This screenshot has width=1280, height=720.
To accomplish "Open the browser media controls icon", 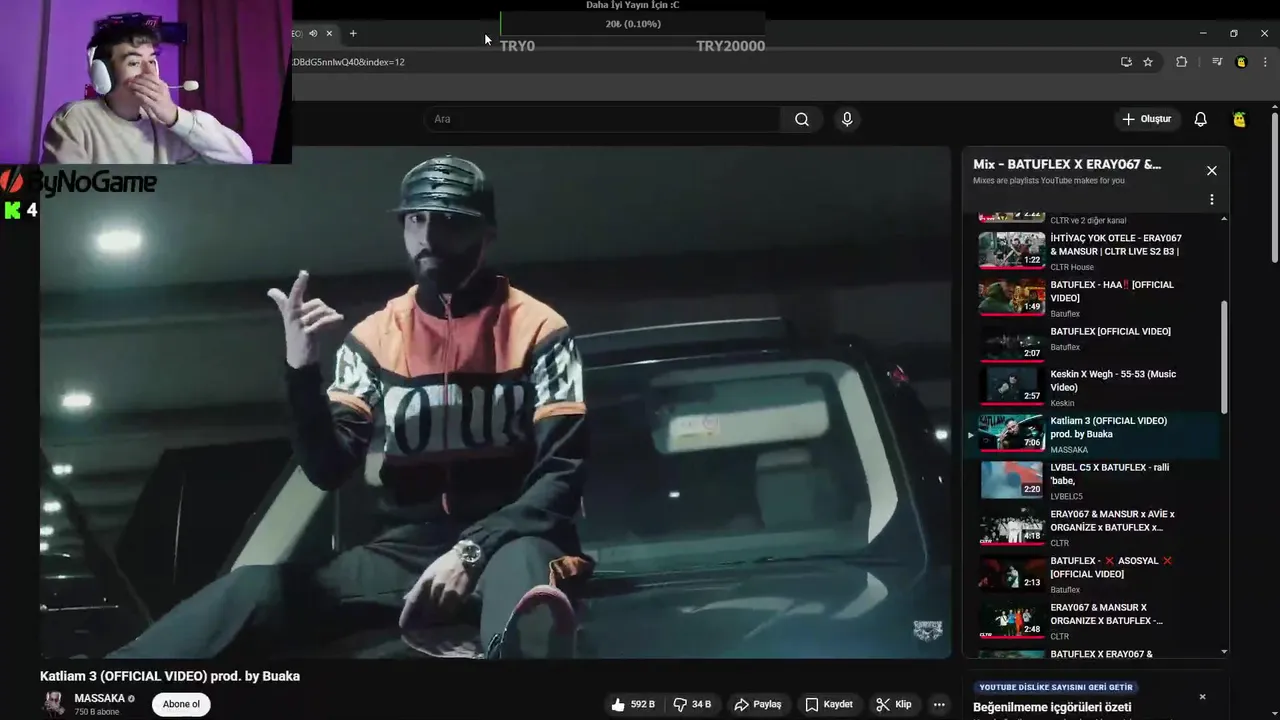I will pyautogui.click(x=1216, y=62).
